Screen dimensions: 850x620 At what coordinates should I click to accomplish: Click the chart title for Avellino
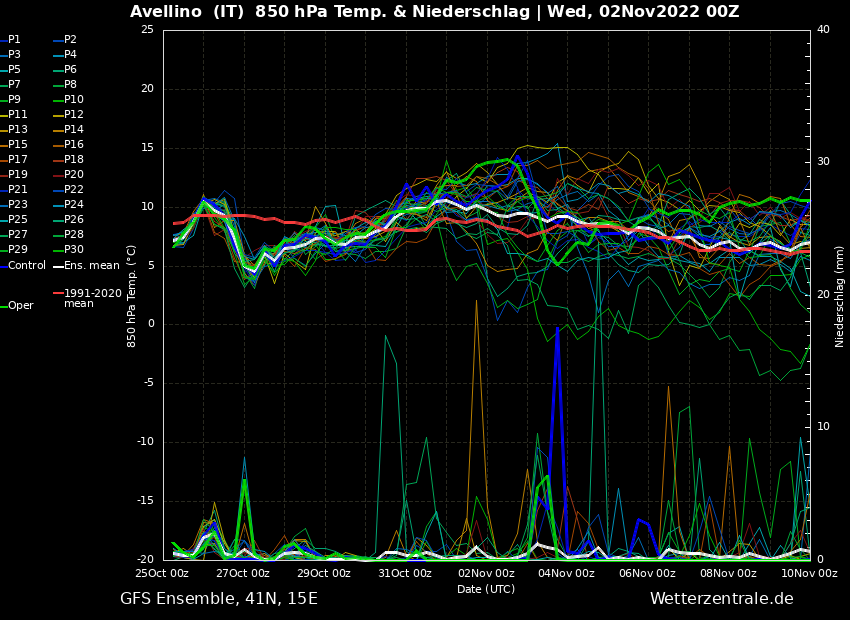coord(434,12)
